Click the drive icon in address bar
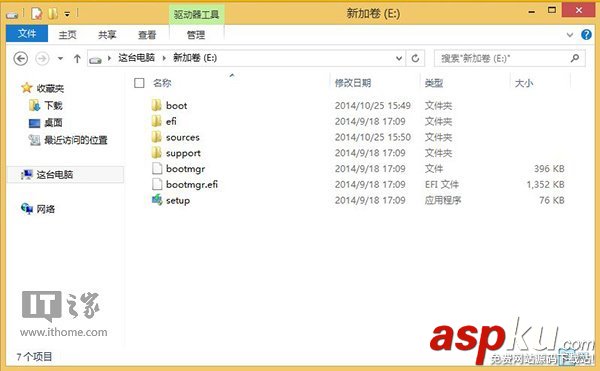Viewport: 600px width, 371px height. click(x=95, y=60)
